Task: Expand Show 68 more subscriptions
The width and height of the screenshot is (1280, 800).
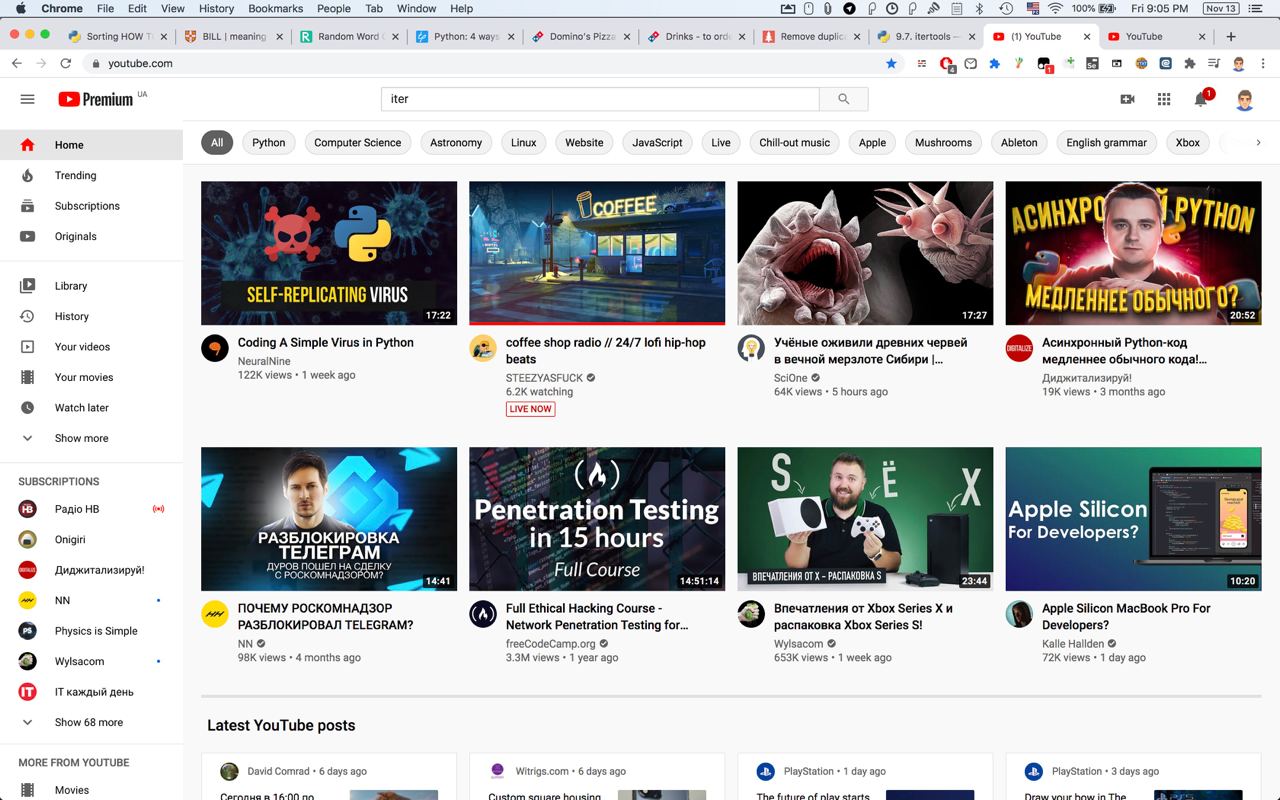Action: [92, 722]
